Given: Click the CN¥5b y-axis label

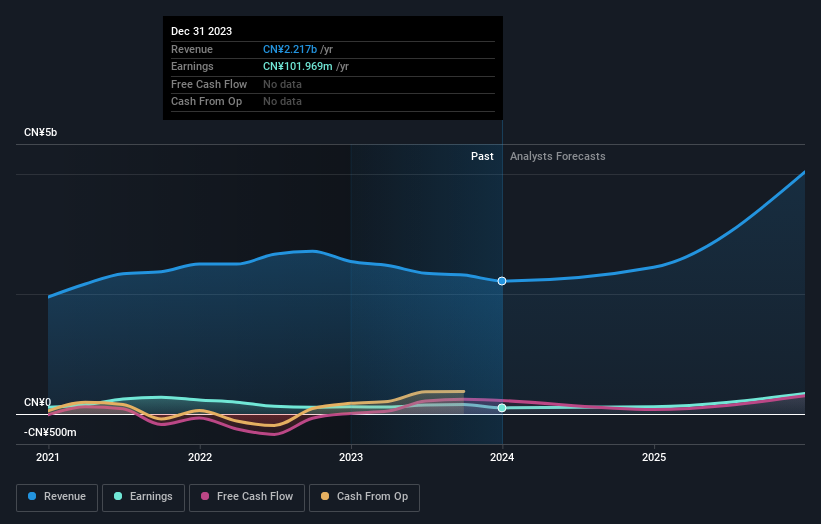Looking at the screenshot, I should [40, 132].
